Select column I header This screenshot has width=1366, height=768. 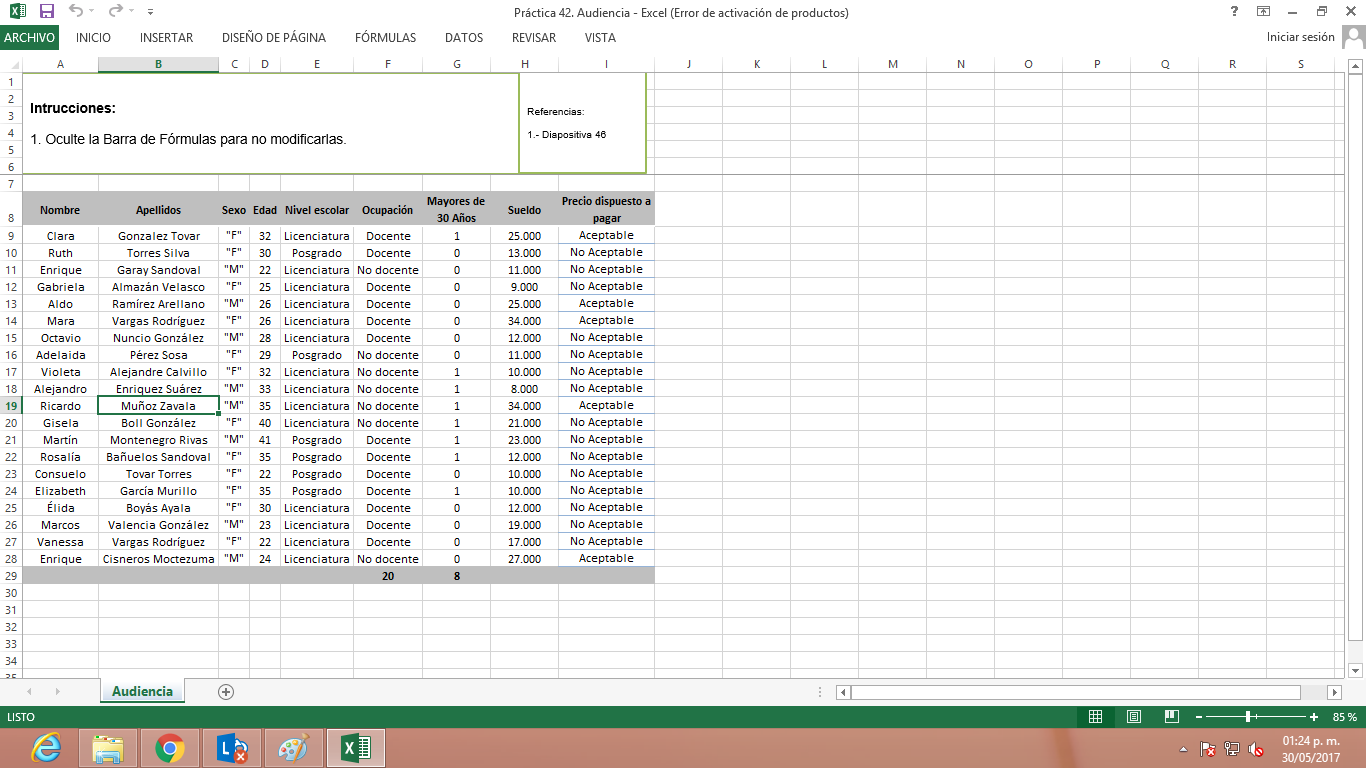tap(606, 64)
